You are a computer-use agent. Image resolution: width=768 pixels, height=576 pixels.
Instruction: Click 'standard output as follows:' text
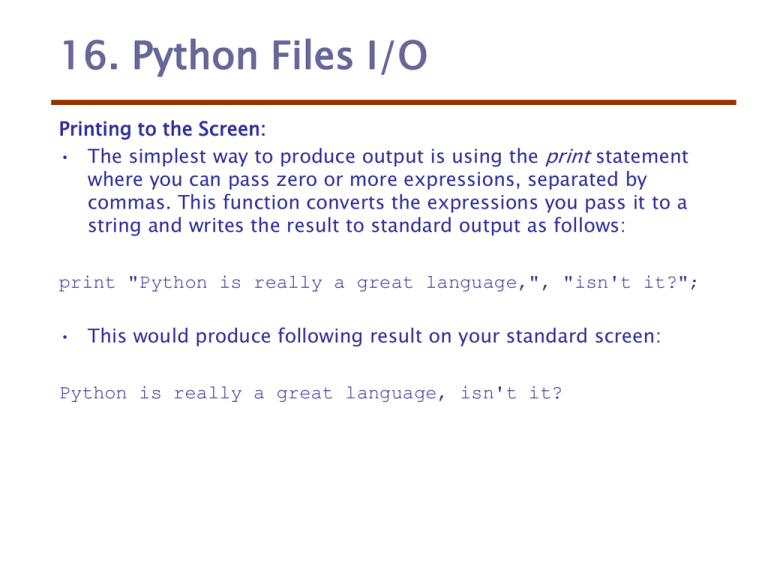(x=498, y=226)
